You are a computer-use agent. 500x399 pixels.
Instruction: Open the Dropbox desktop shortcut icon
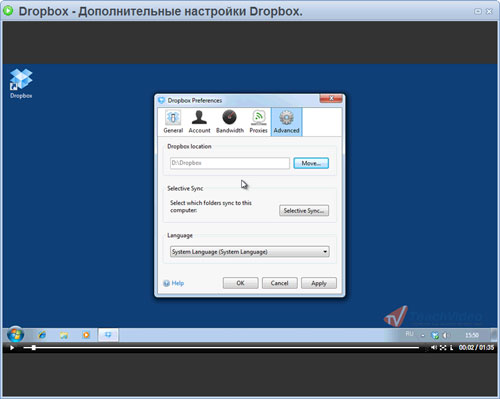coord(21,83)
